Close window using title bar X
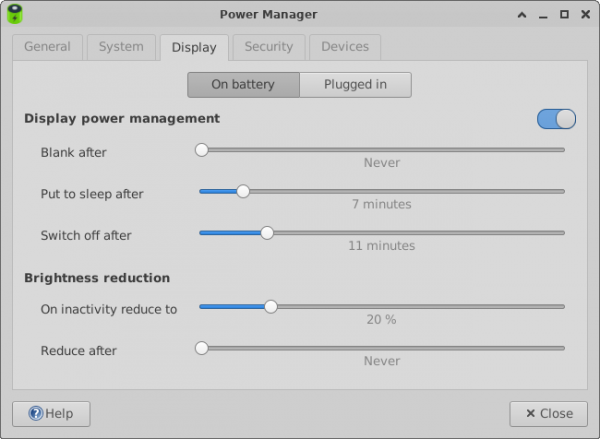The width and height of the screenshot is (600, 439). click(585, 15)
